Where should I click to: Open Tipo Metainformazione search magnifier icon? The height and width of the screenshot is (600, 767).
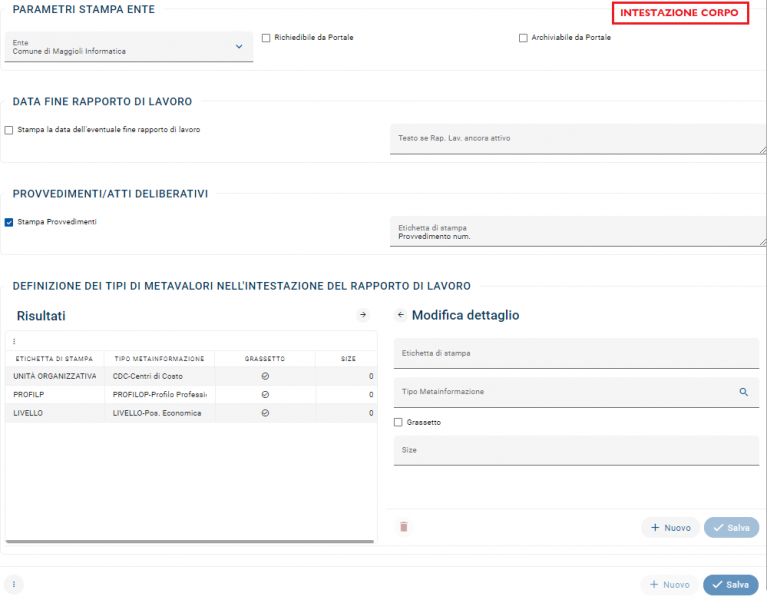pyautogui.click(x=744, y=392)
